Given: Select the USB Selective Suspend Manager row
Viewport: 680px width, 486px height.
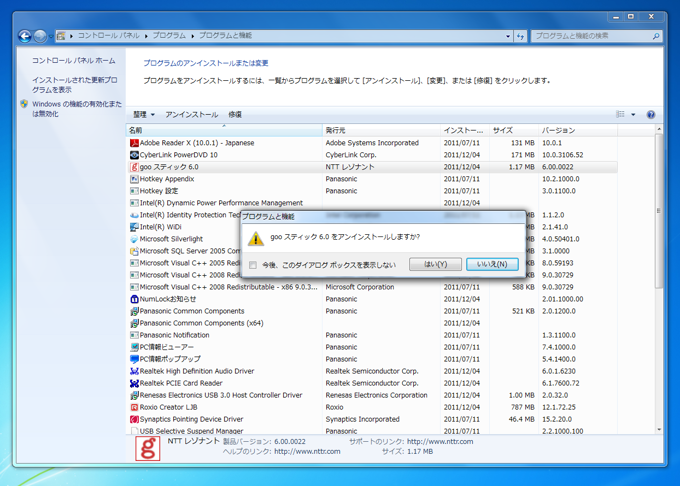Looking at the screenshot, I should tap(373, 431).
